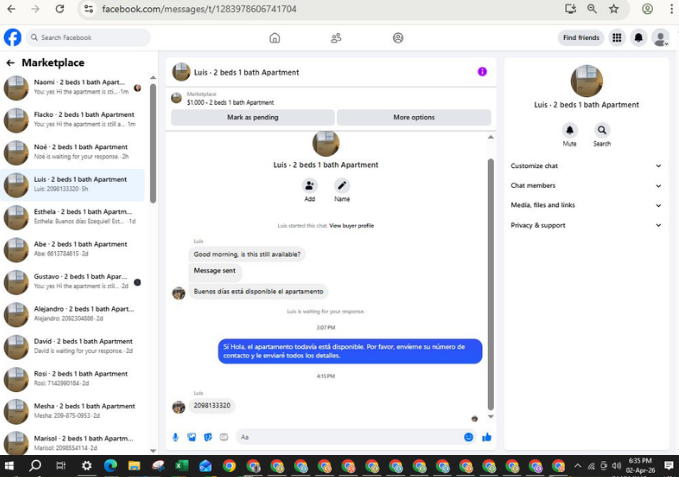Click the back arrow beside Marketplace
679x477 pixels.
(10, 63)
